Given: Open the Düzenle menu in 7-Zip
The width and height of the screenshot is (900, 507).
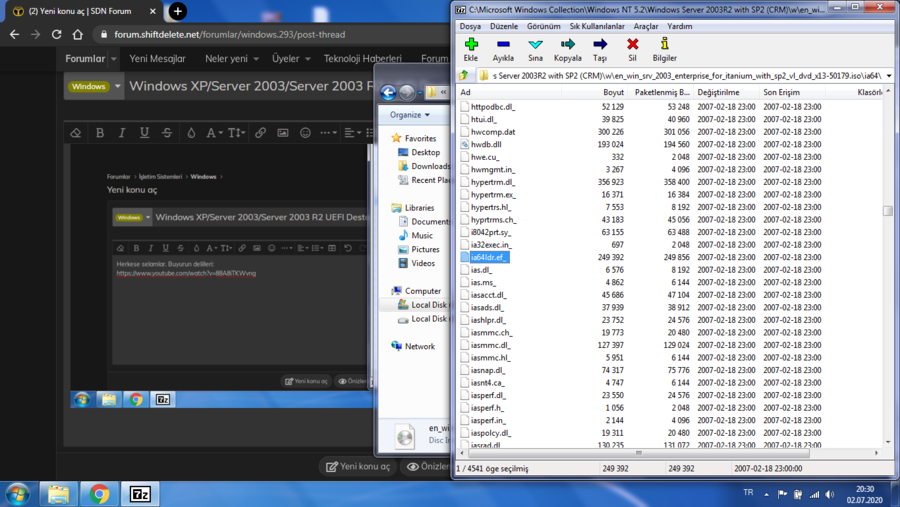Looking at the screenshot, I should [504, 26].
